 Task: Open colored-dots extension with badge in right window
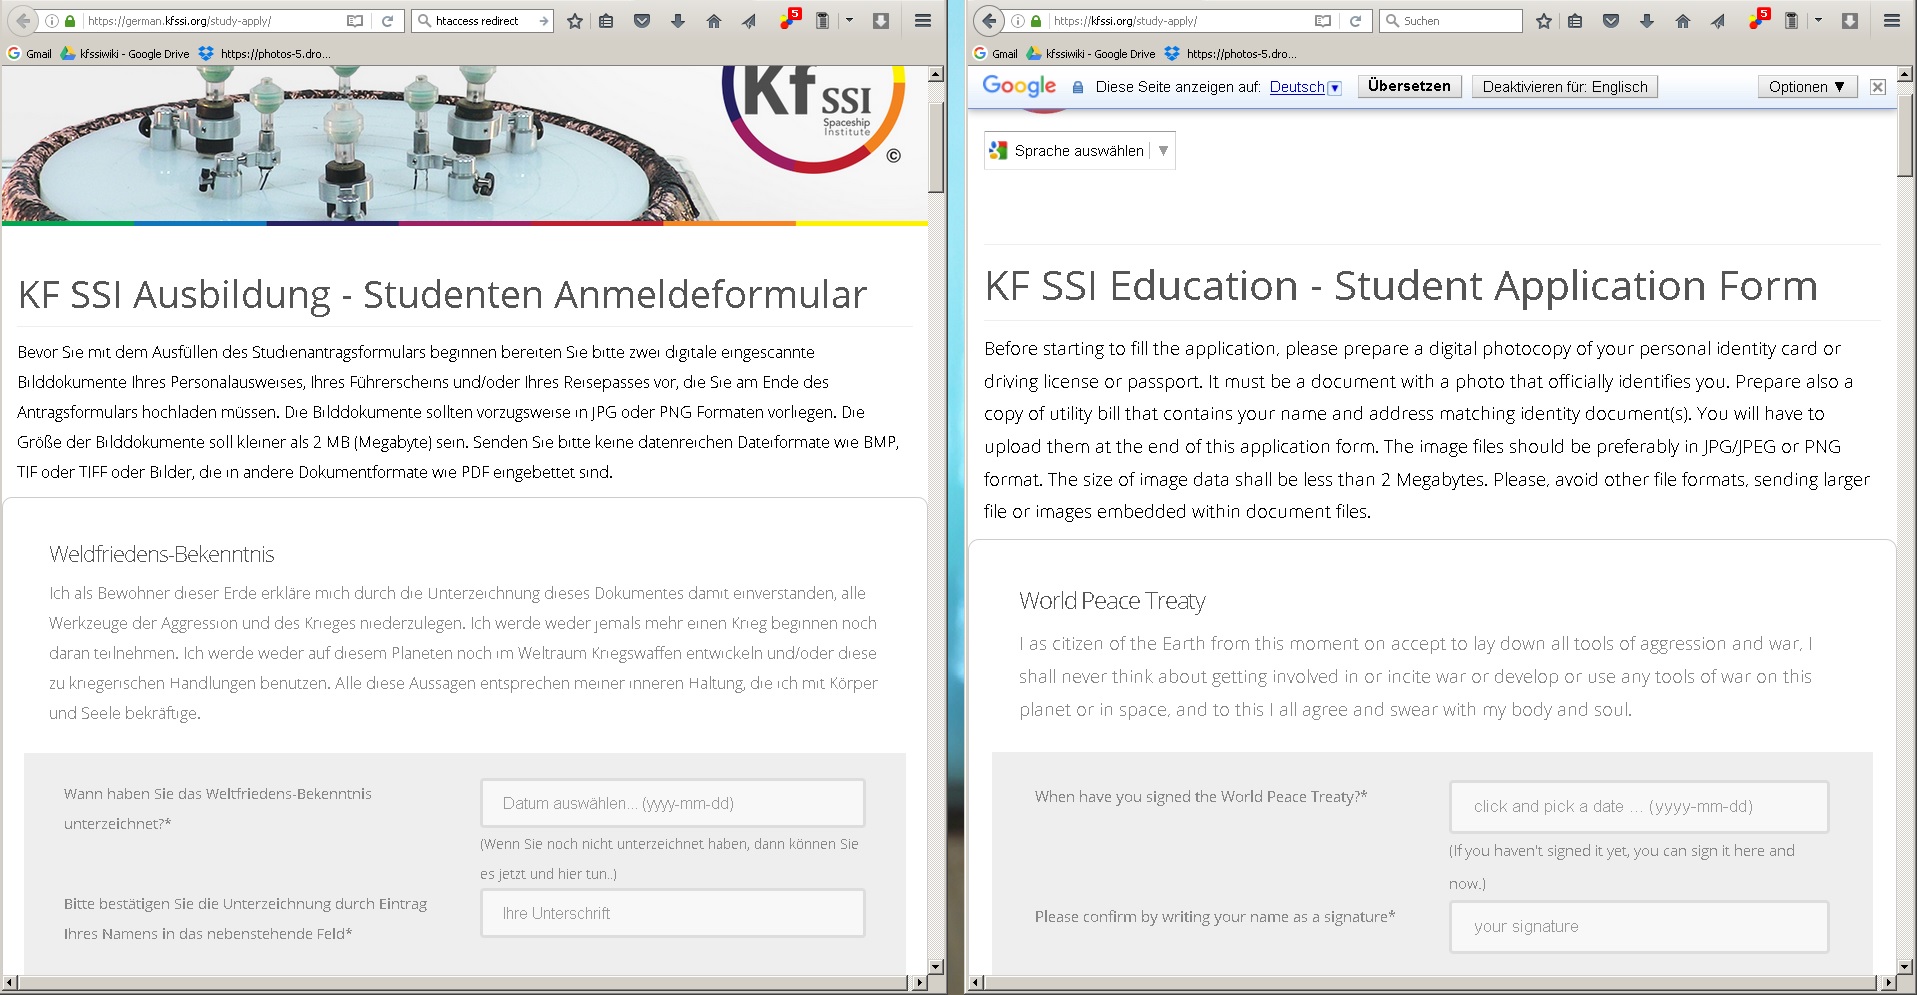click(x=1759, y=19)
